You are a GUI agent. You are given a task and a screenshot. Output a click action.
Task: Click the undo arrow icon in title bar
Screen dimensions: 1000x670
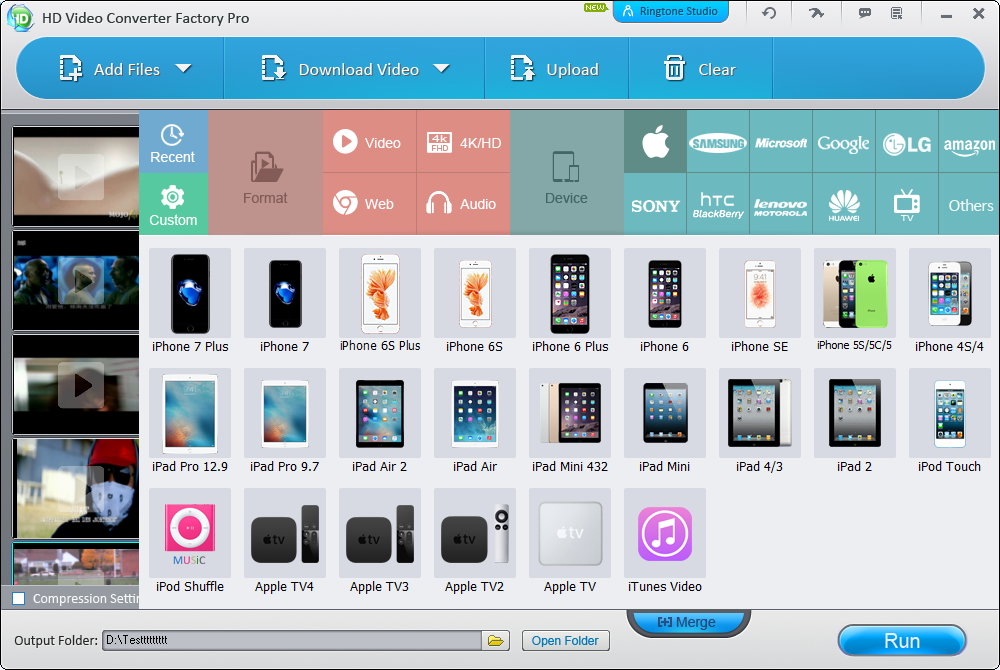769,13
